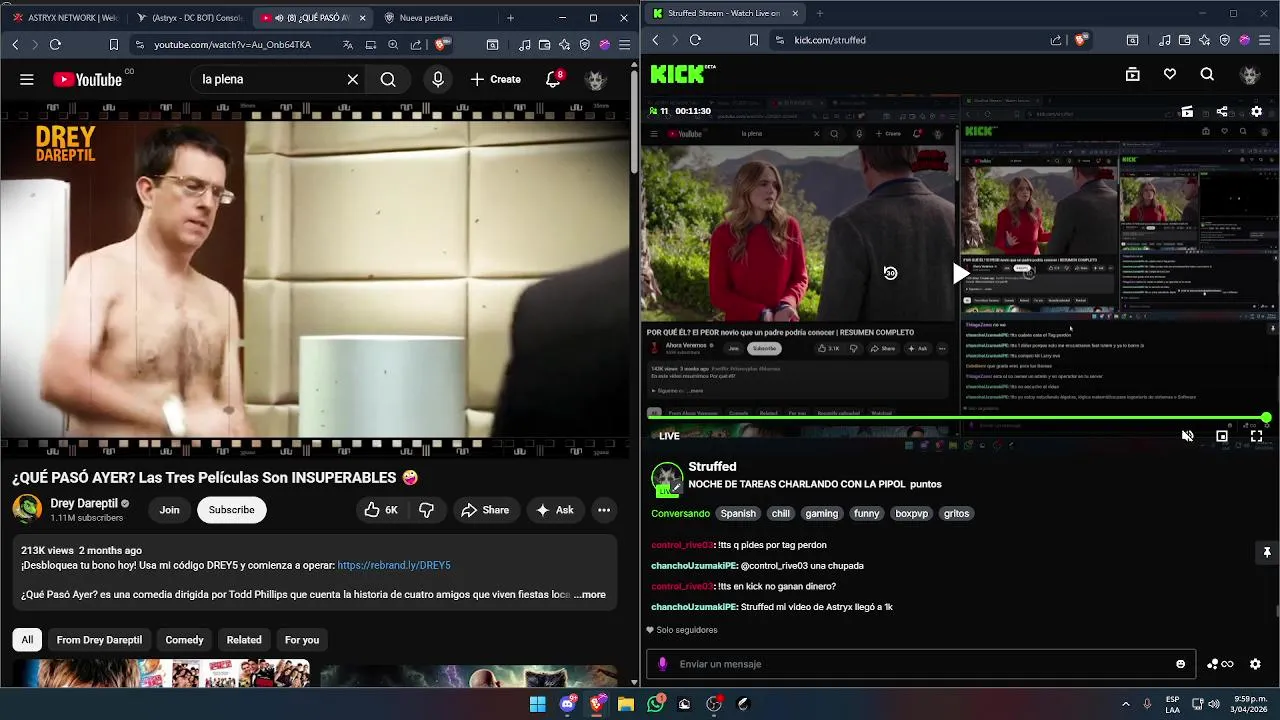Image resolution: width=1280 pixels, height=720 pixels.
Task: Expand the description with ...more
Action: point(590,594)
